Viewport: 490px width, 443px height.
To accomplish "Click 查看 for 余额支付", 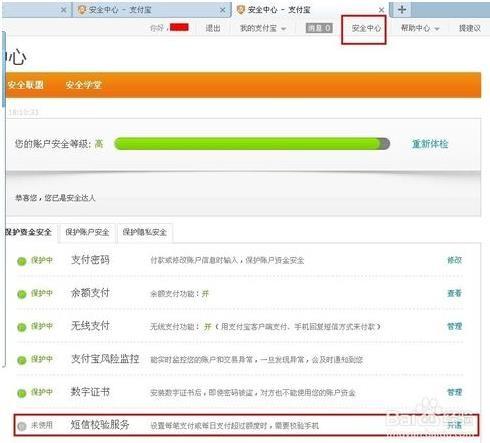I will 454,293.
